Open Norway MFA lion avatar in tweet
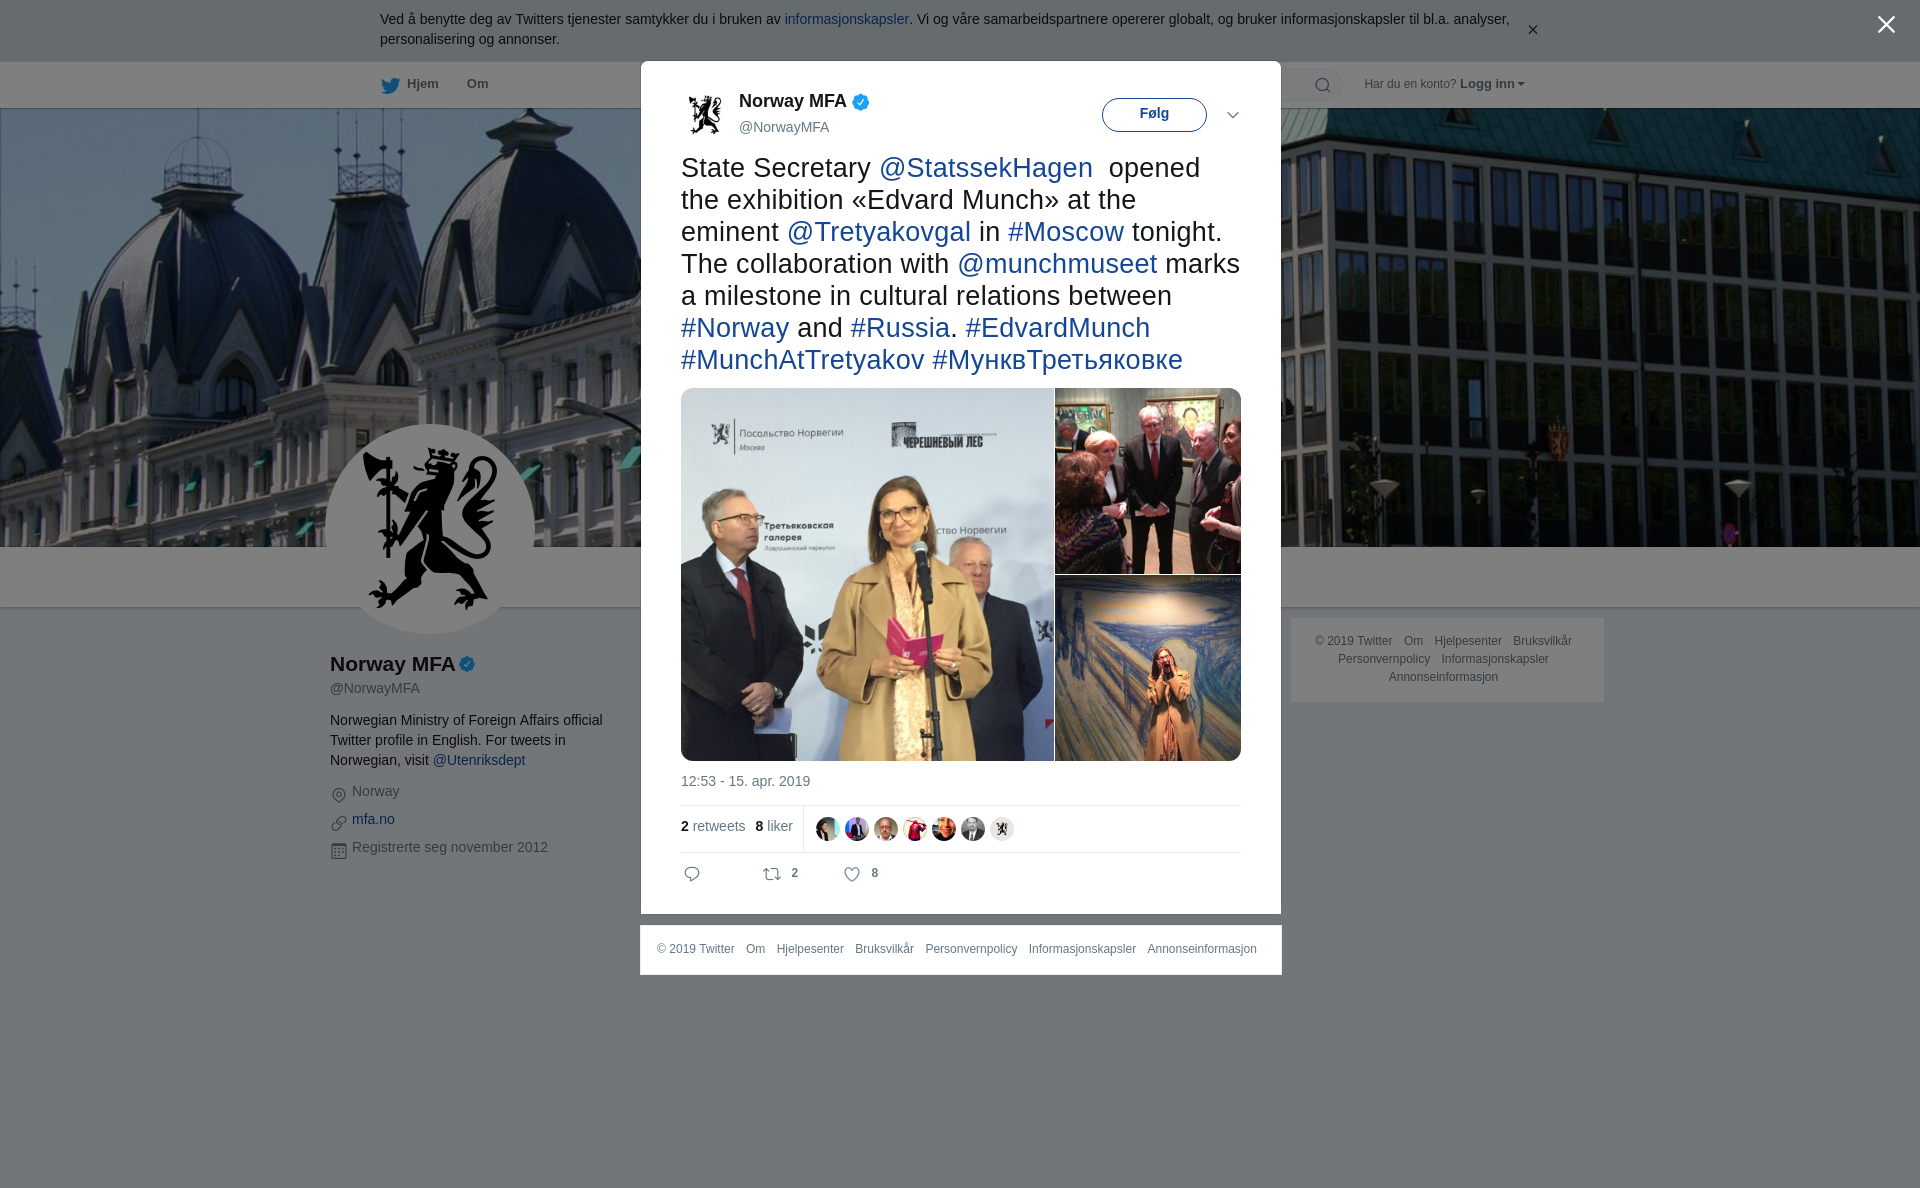Image resolution: width=1920 pixels, height=1188 pixels. 705,115
